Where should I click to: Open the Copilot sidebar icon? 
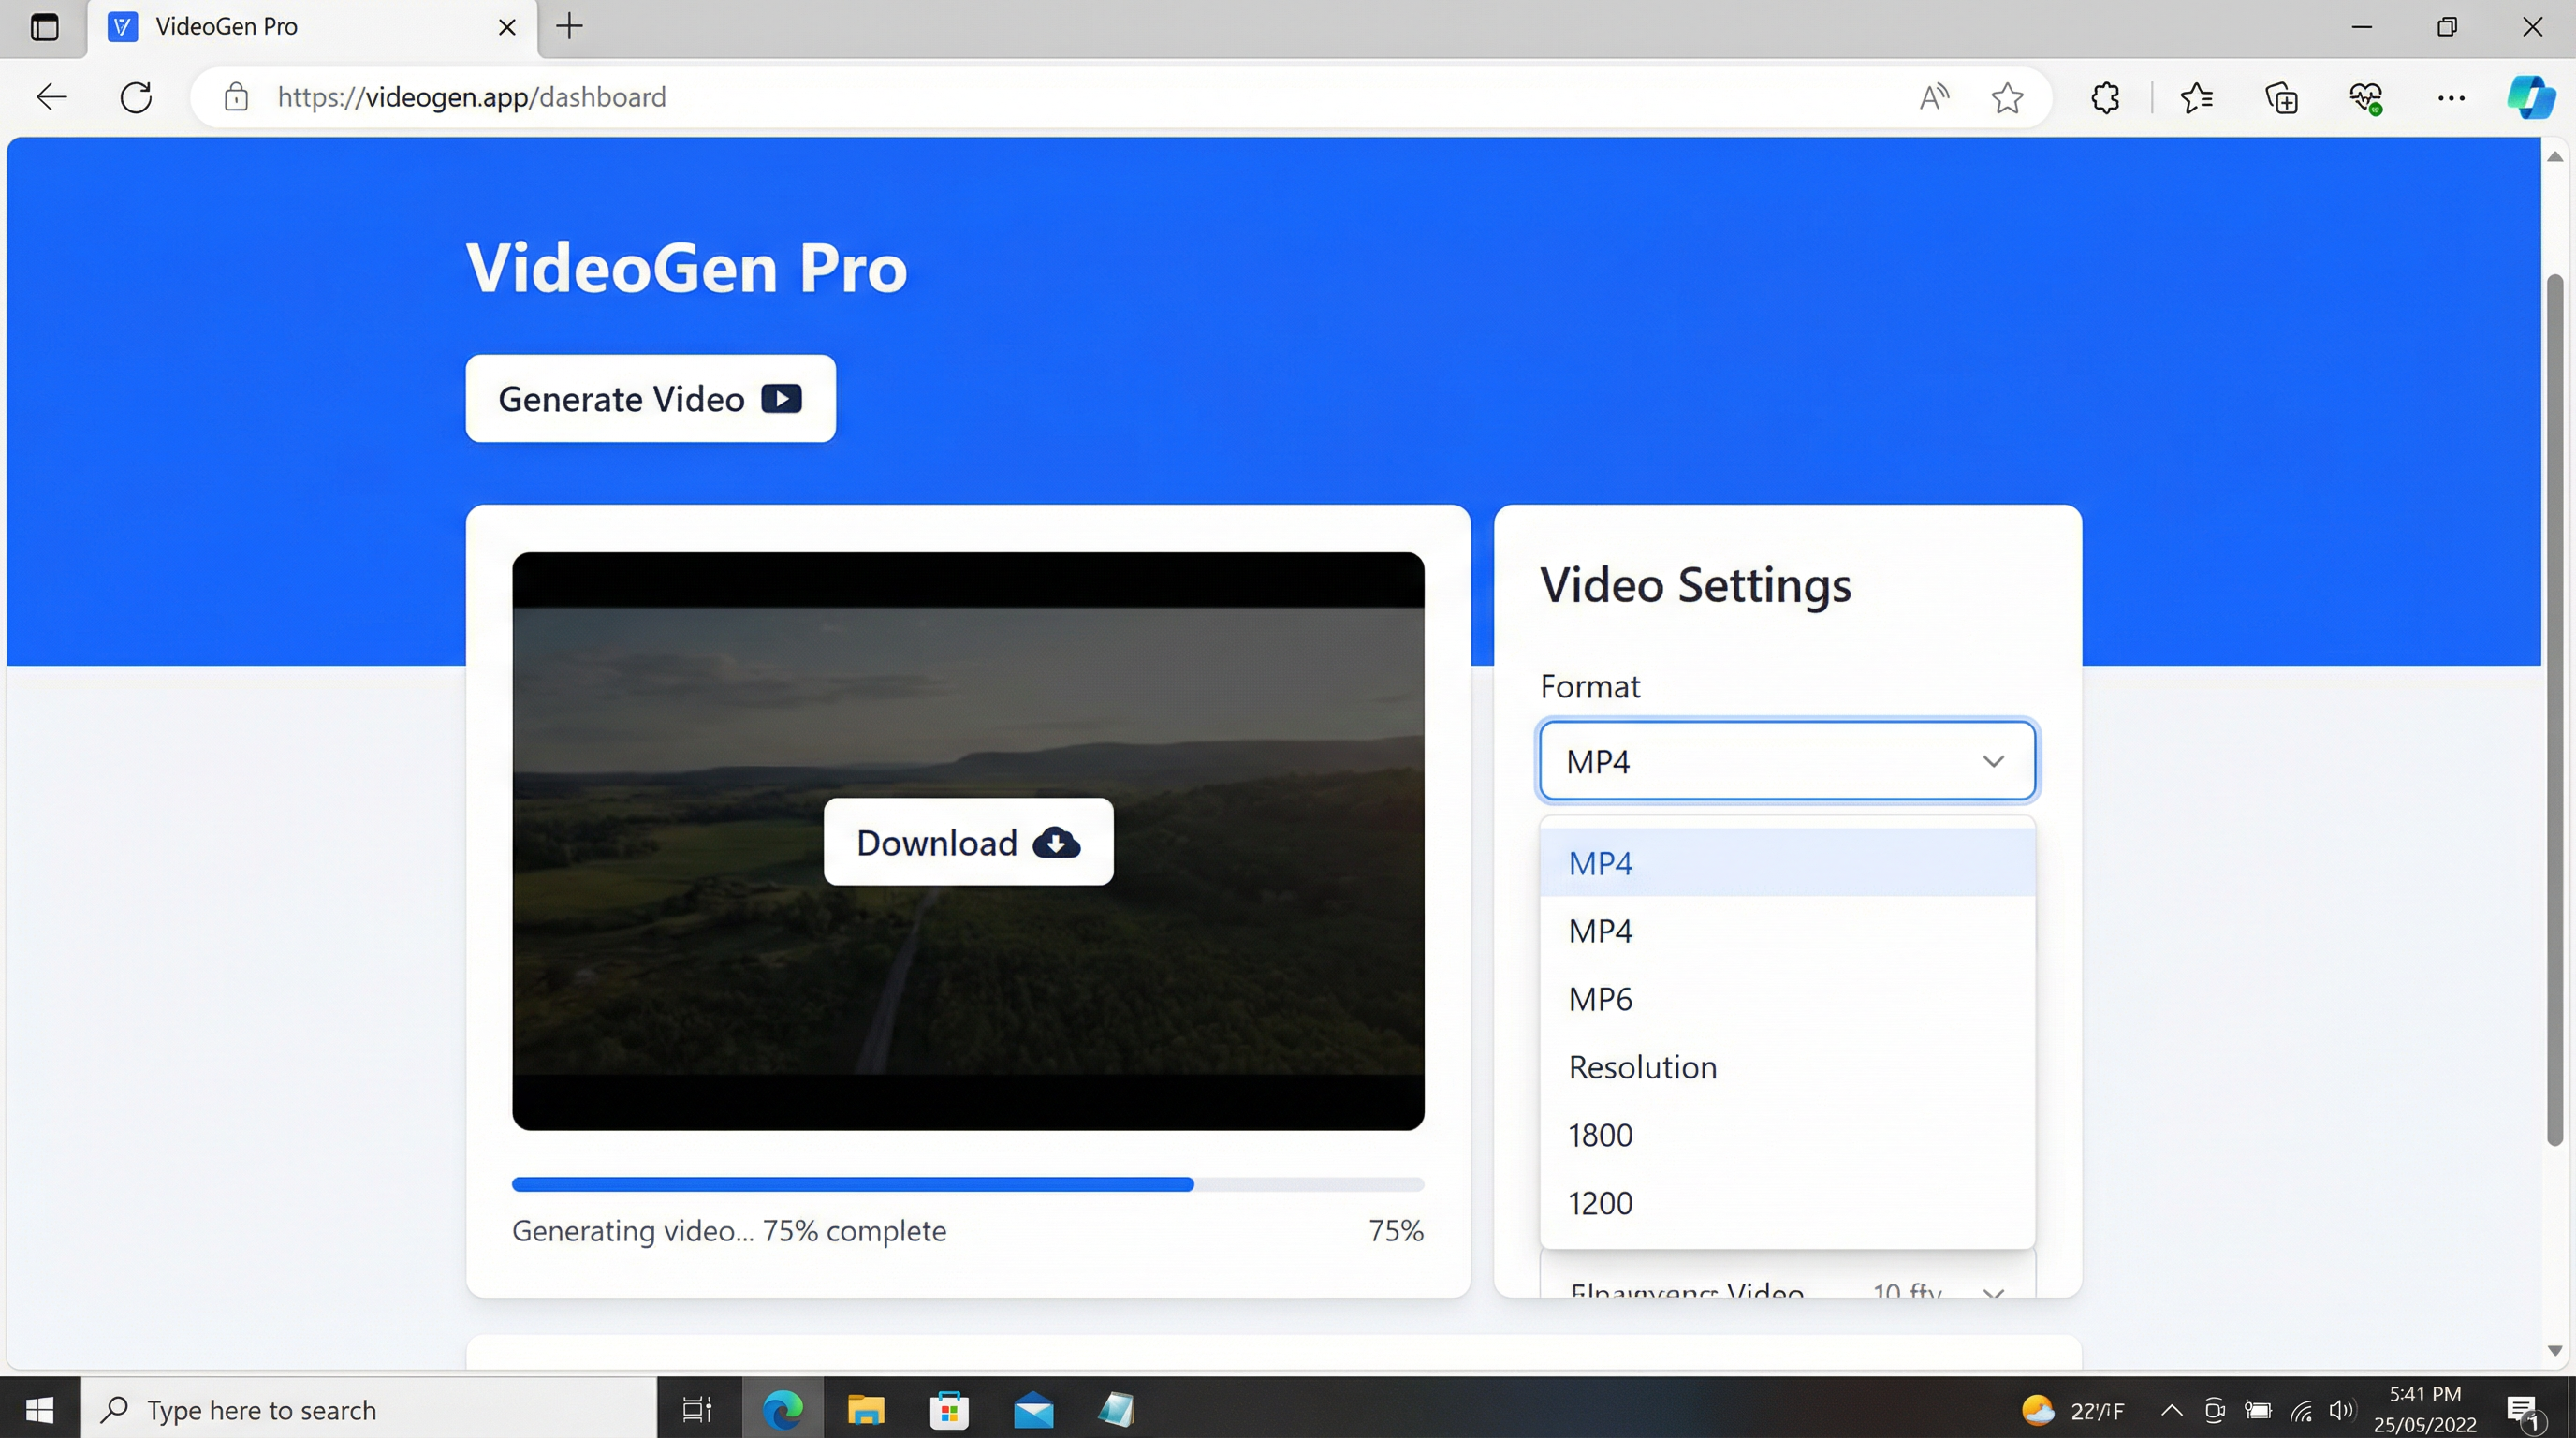[x=2530, y=97]
